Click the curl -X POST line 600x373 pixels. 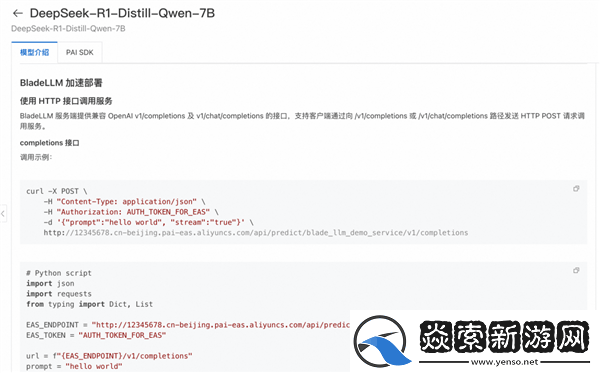[x=57, y=191]
